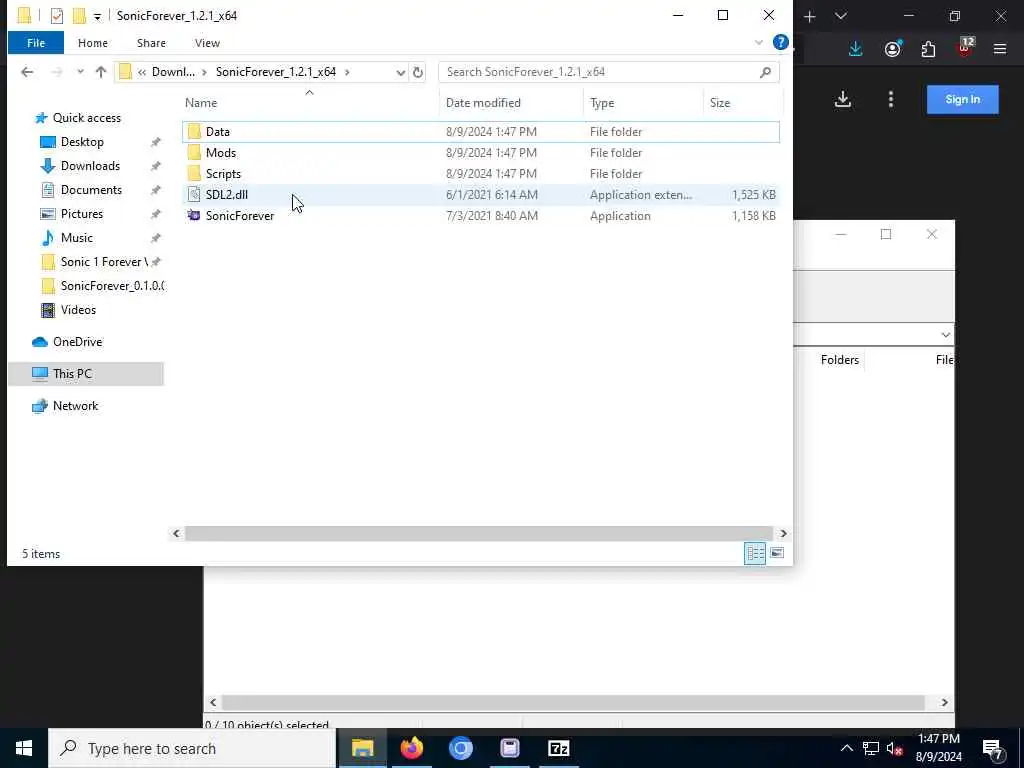Image resolution: width=1024 pixels, height=768 pixels.
Task: Click Properties icon in title toolbar
Action: point(57,16)
